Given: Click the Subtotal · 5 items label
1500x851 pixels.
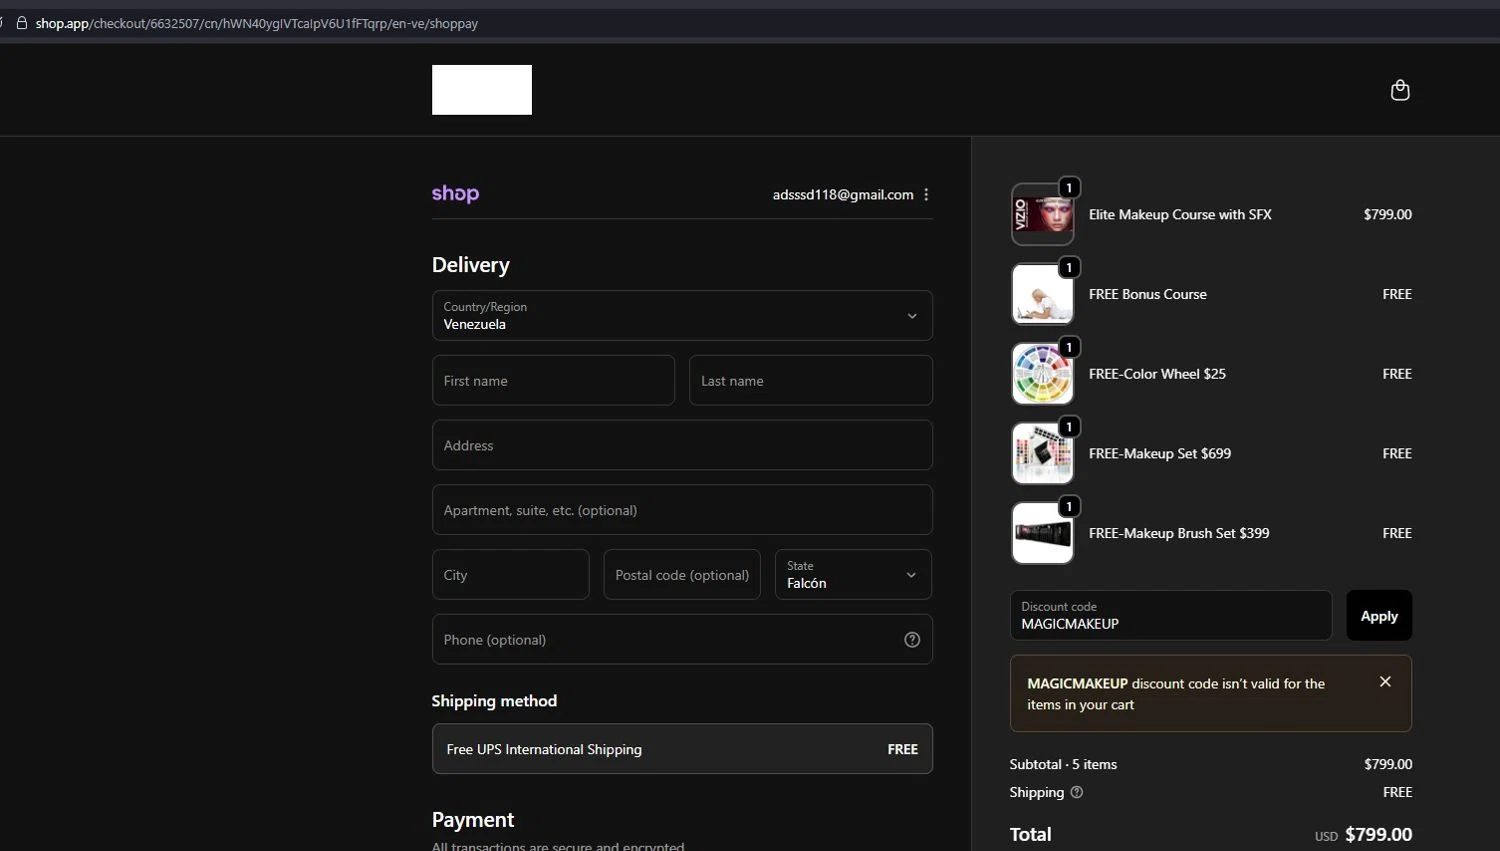Looking at the screenshot, I should tap(1063, 764).
